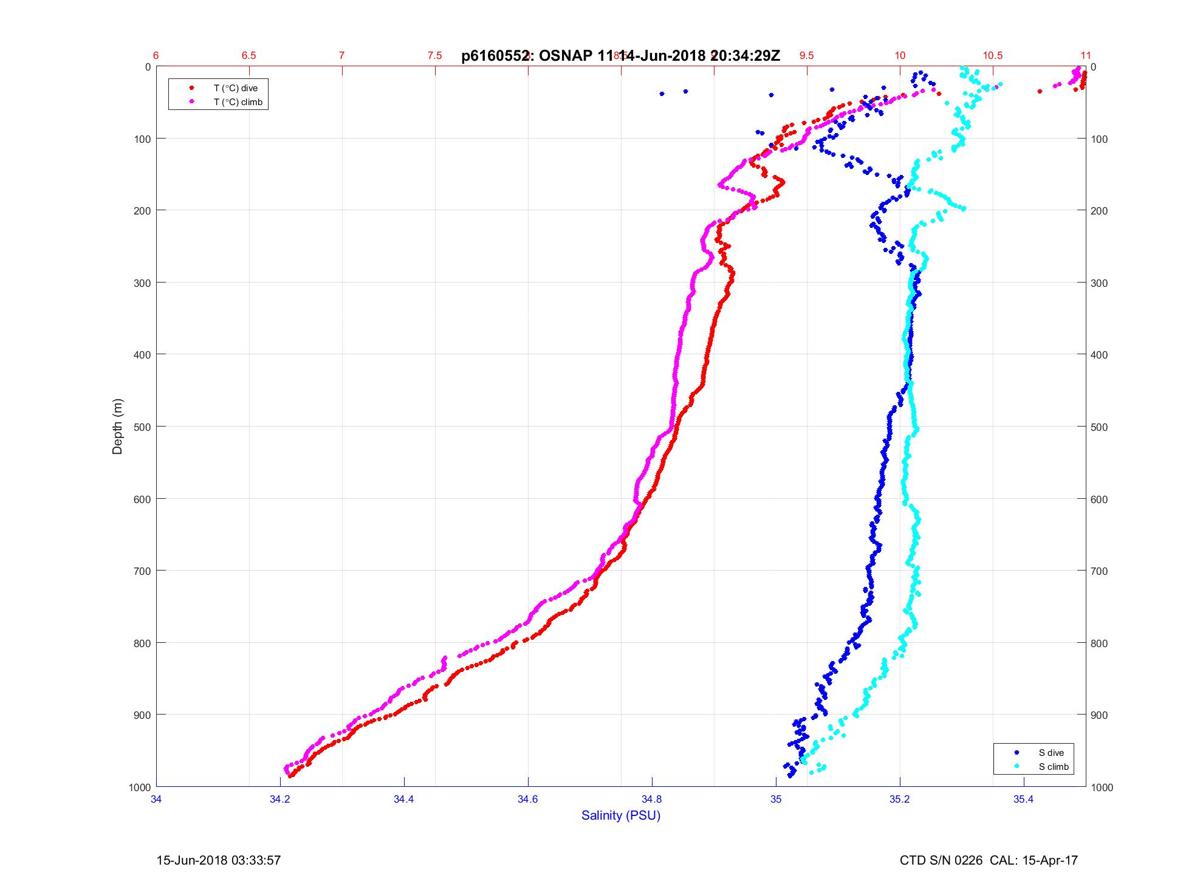Click '400' on the right depth axis
The image size is (1200, 885).
pyautogui.click(x=1100, y=355)
